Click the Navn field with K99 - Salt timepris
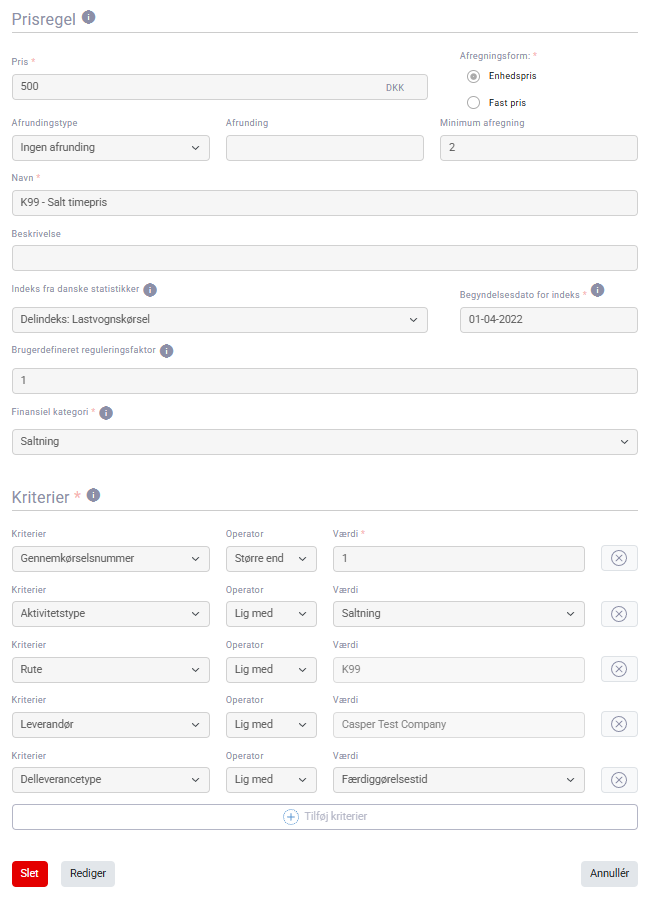 pos(325,203)
